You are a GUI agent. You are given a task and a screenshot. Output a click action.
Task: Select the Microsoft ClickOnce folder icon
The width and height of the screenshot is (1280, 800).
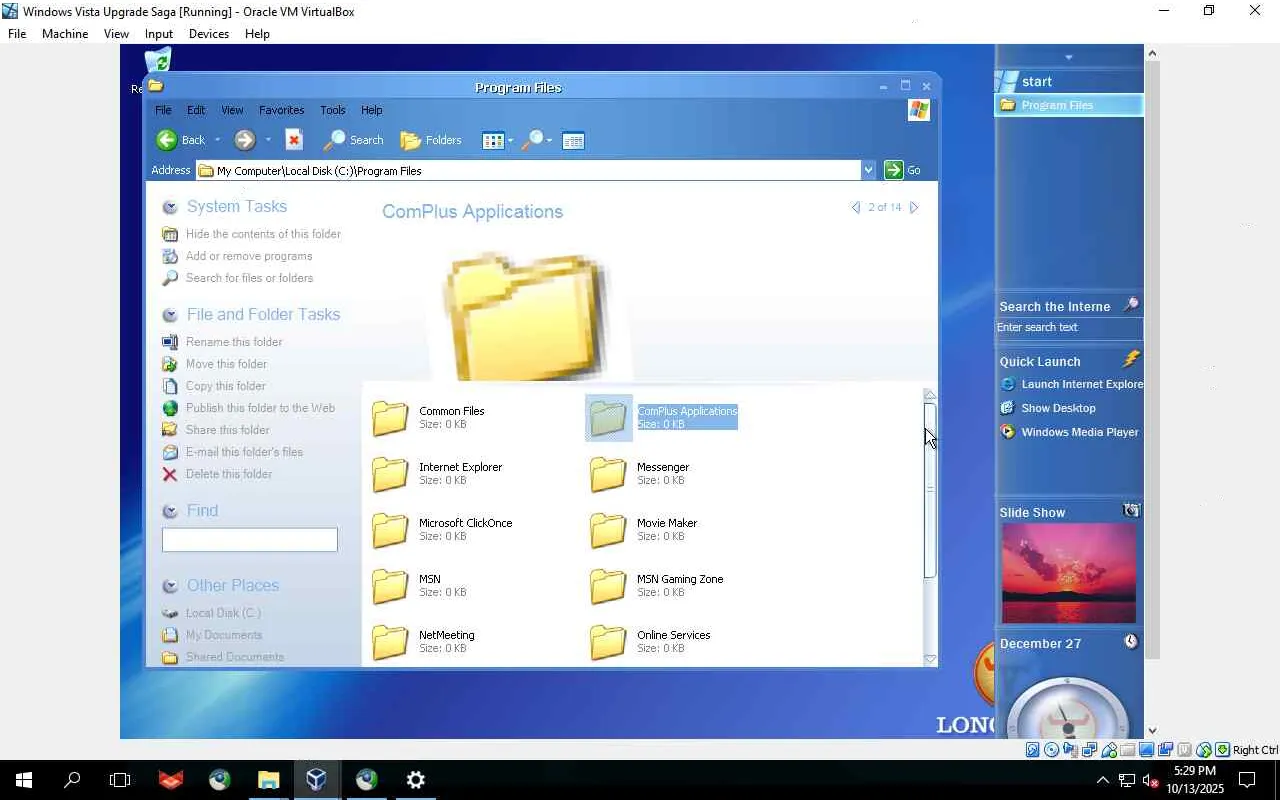tap(390, 530)
